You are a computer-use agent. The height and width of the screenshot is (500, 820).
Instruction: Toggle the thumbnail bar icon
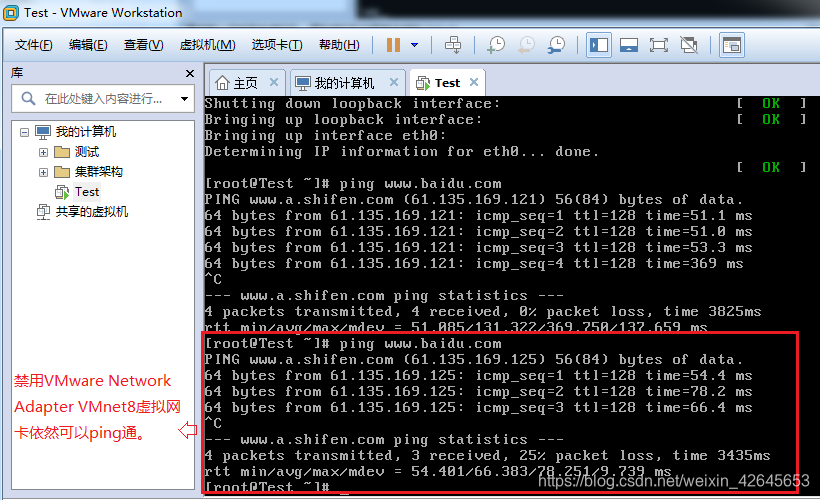pos(629,45)
